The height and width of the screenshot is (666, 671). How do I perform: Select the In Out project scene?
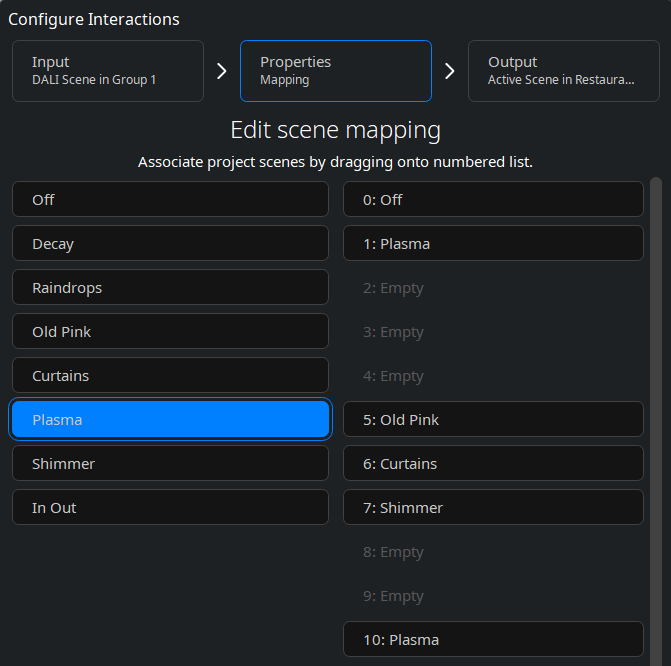[x=170, y=508]
